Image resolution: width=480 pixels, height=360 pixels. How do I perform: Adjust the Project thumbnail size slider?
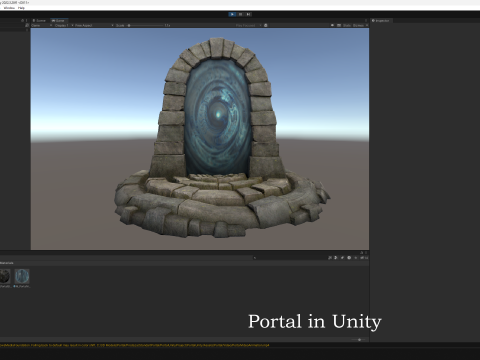[x=359, y=340]
